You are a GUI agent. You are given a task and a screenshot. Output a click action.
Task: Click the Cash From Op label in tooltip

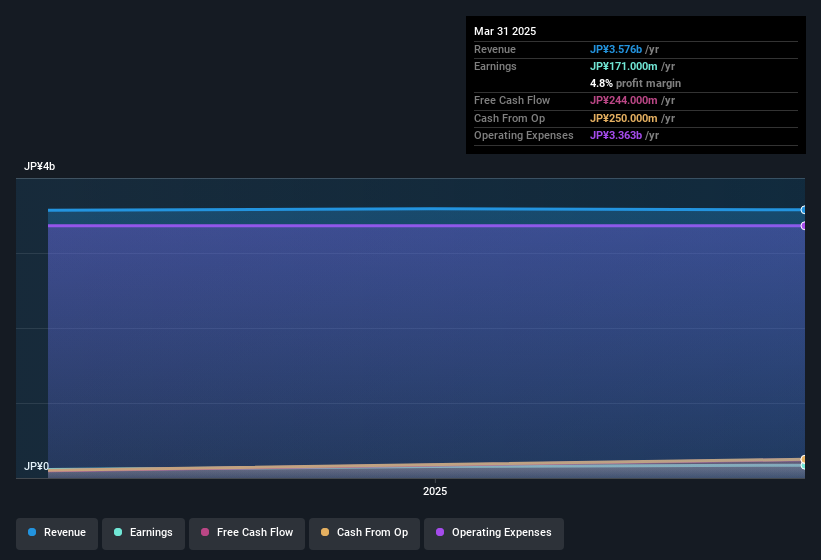pos(509,118)
